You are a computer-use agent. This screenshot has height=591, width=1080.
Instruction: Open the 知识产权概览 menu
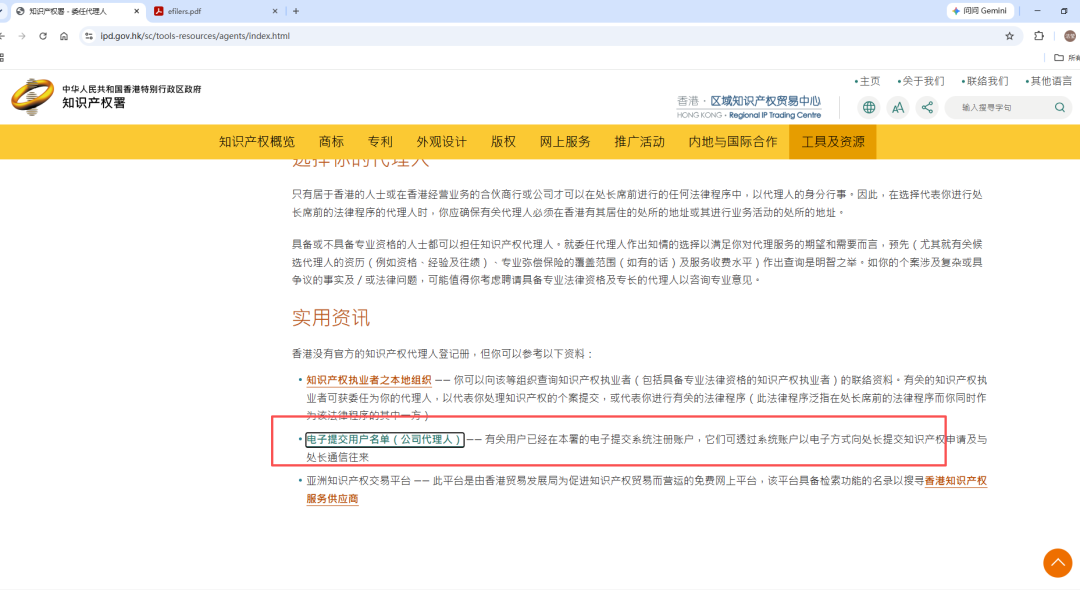(257, 142)
